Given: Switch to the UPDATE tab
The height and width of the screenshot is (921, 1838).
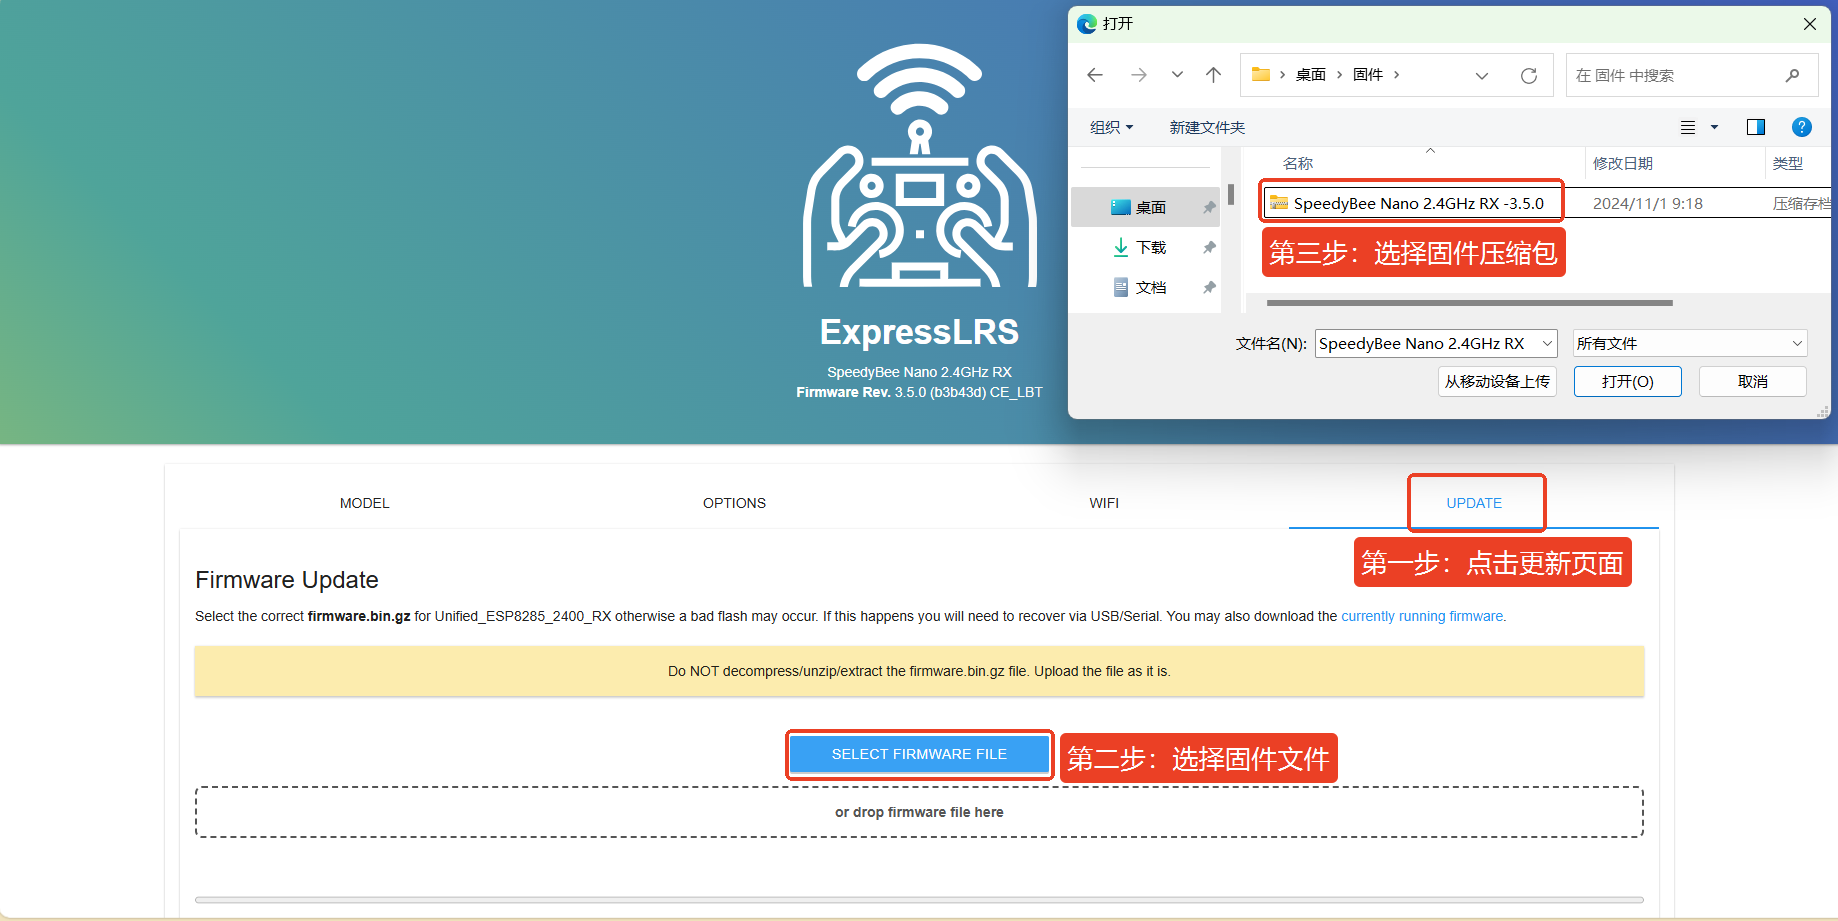Looking at the screenshot, I should (x=1474, y=503).
